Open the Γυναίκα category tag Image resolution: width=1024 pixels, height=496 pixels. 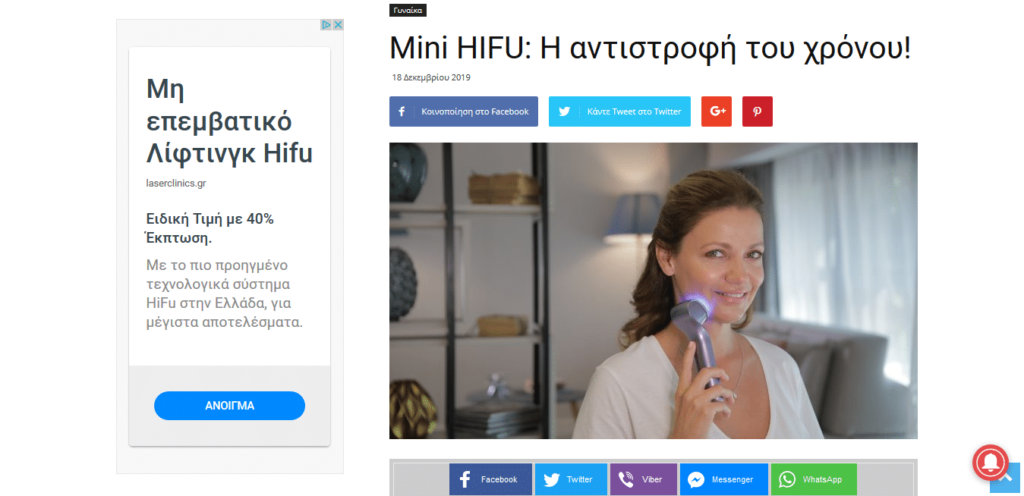[x=408, y=10]
